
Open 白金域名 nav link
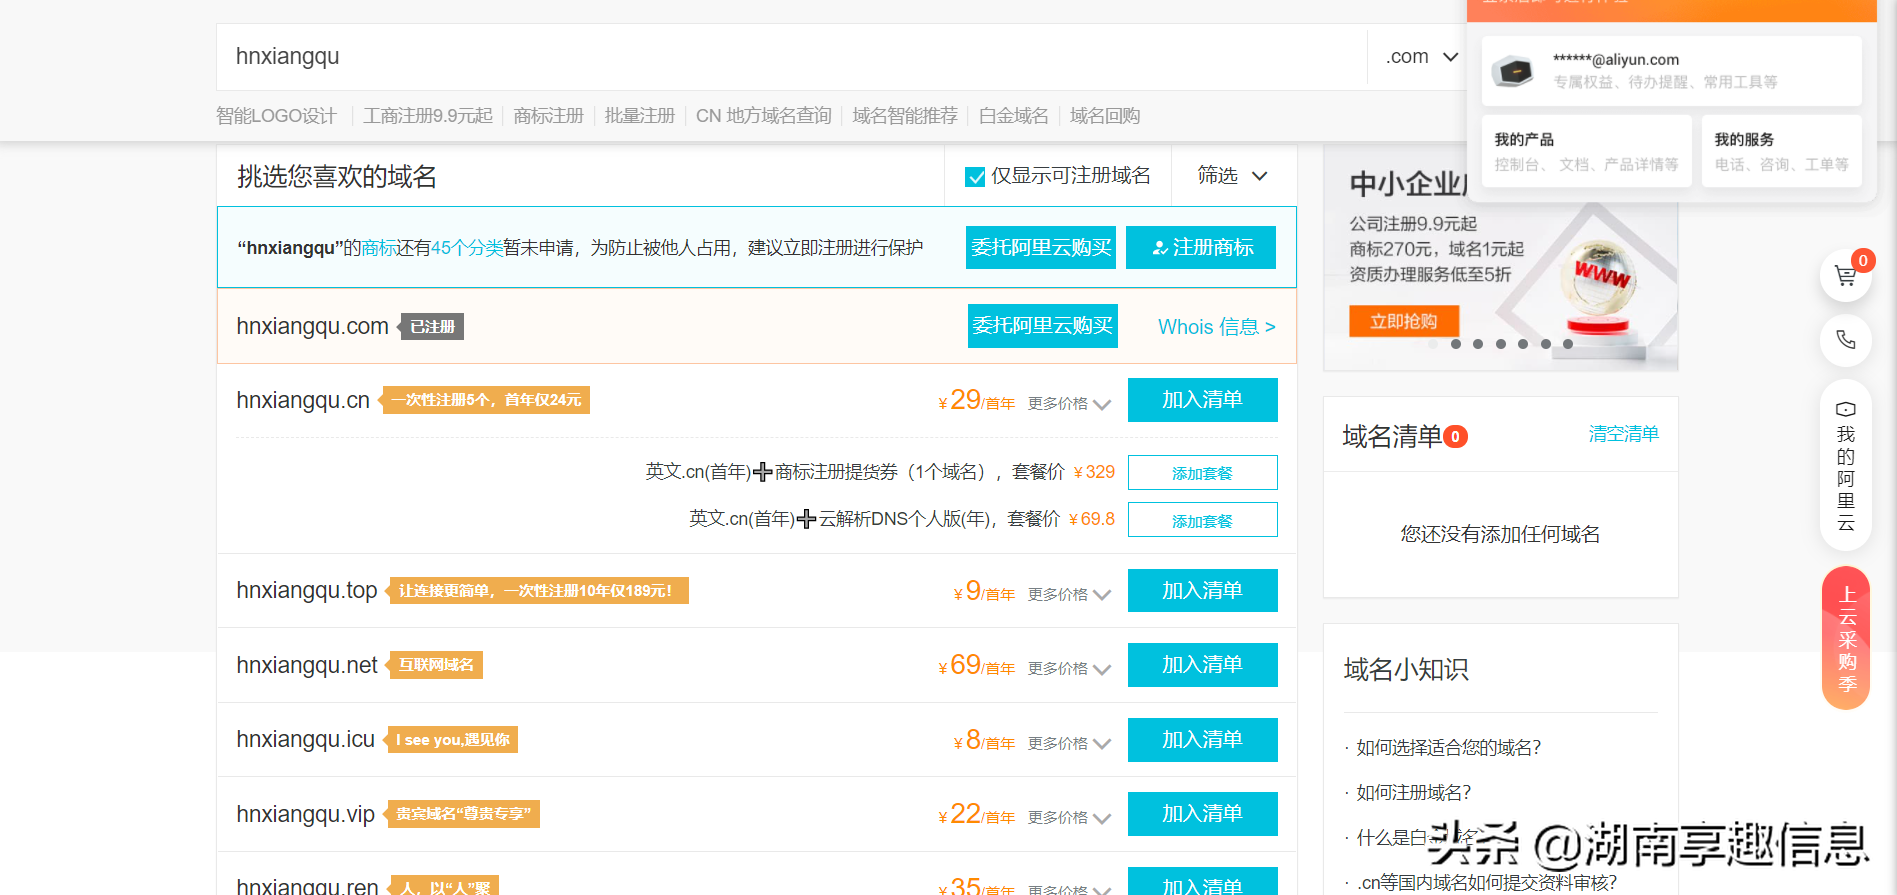click(1014, 116)
